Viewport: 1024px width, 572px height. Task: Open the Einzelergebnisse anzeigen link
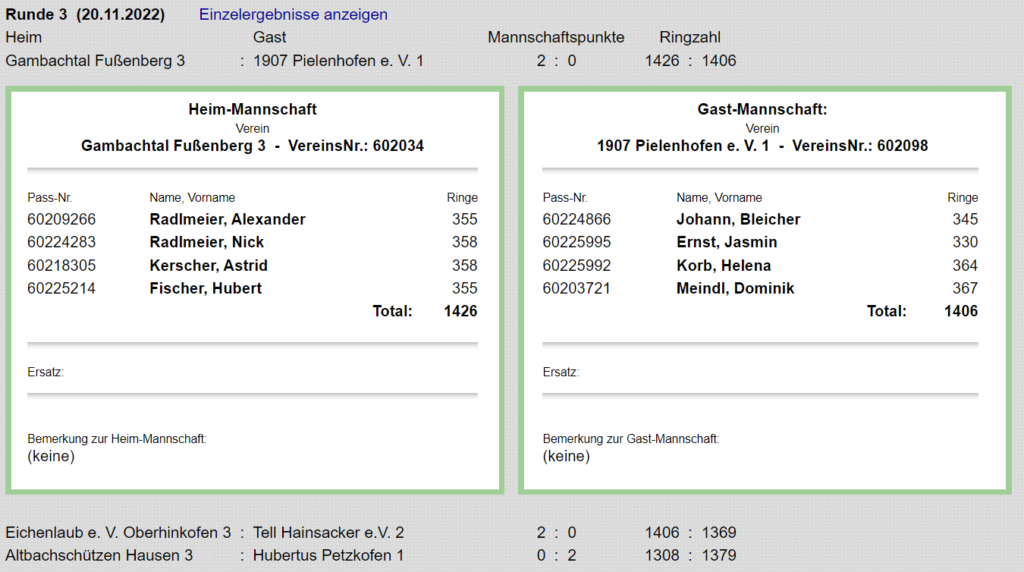click(293, 15)
